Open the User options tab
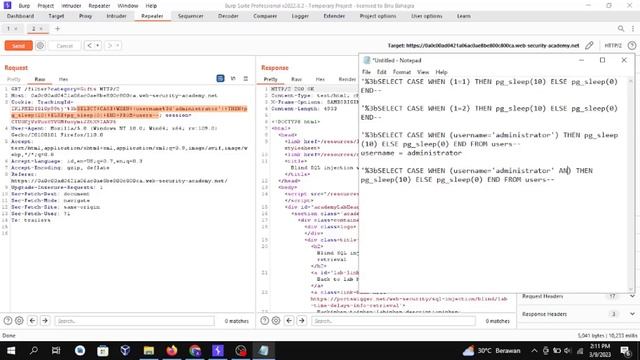 (427, 16)
